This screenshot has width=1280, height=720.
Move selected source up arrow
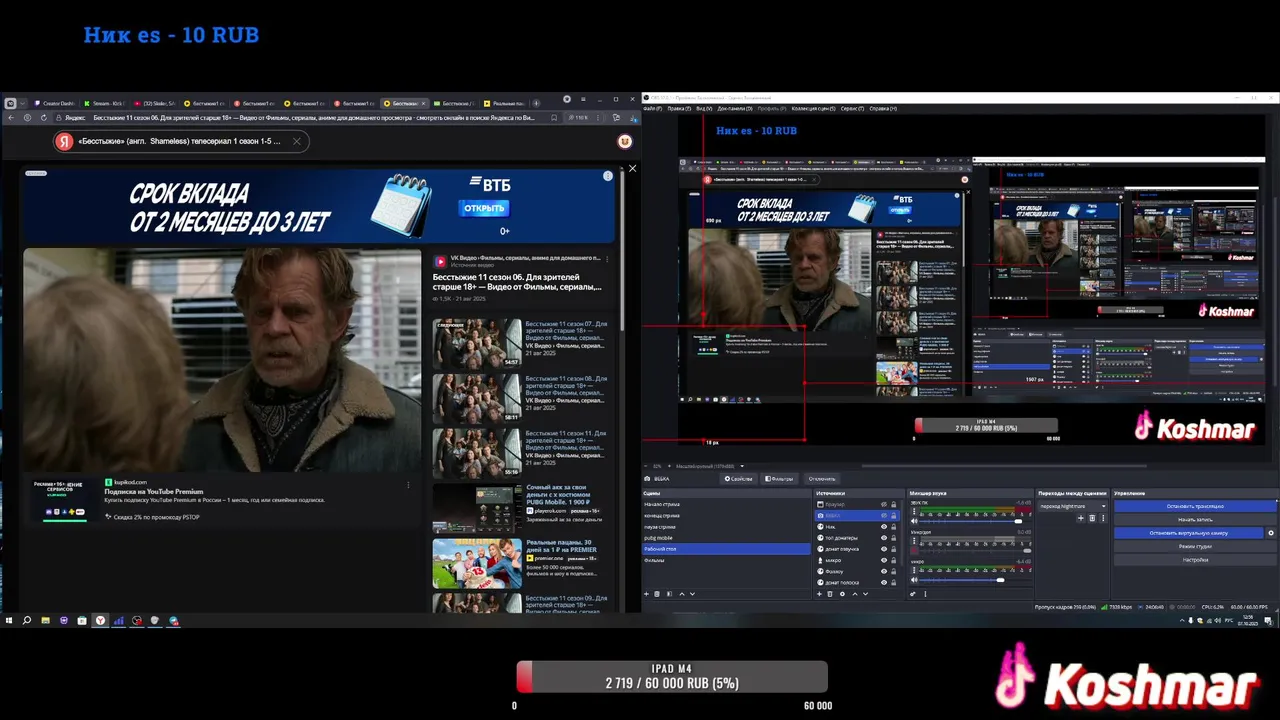855,594
